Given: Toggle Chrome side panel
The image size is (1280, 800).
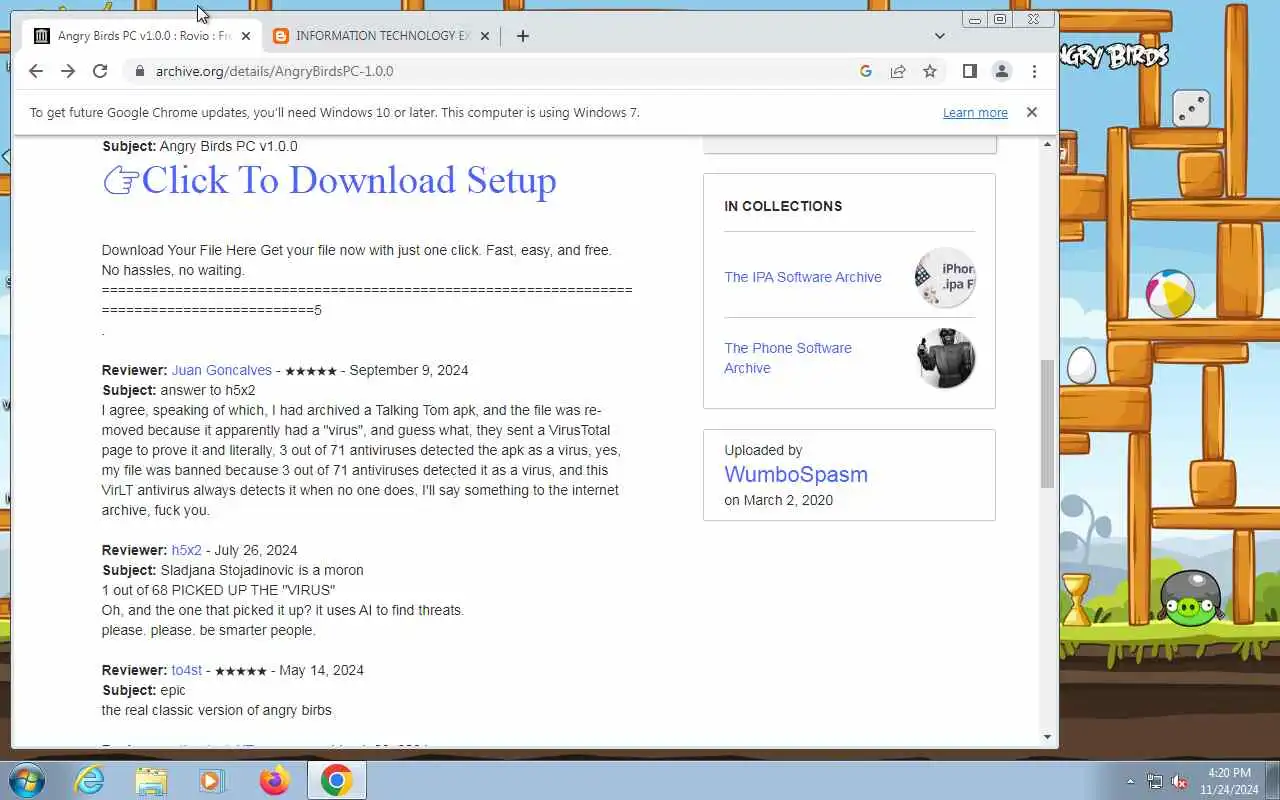Looking at the screenshot, I should click(969, 71).
